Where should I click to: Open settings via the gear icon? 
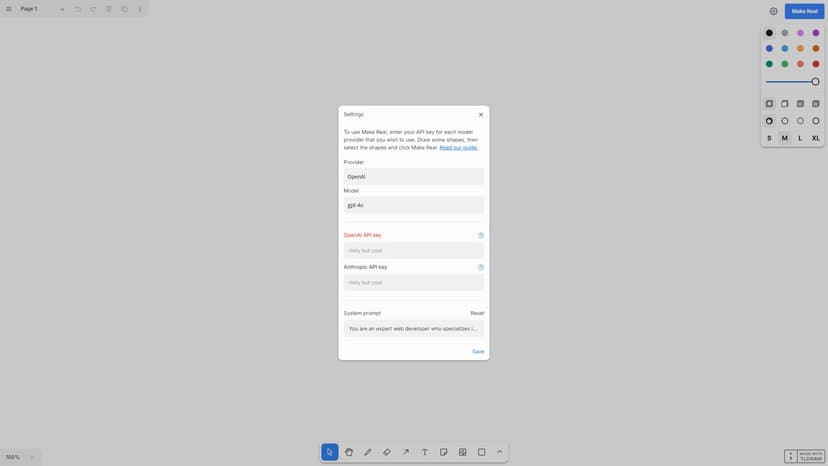773,11
